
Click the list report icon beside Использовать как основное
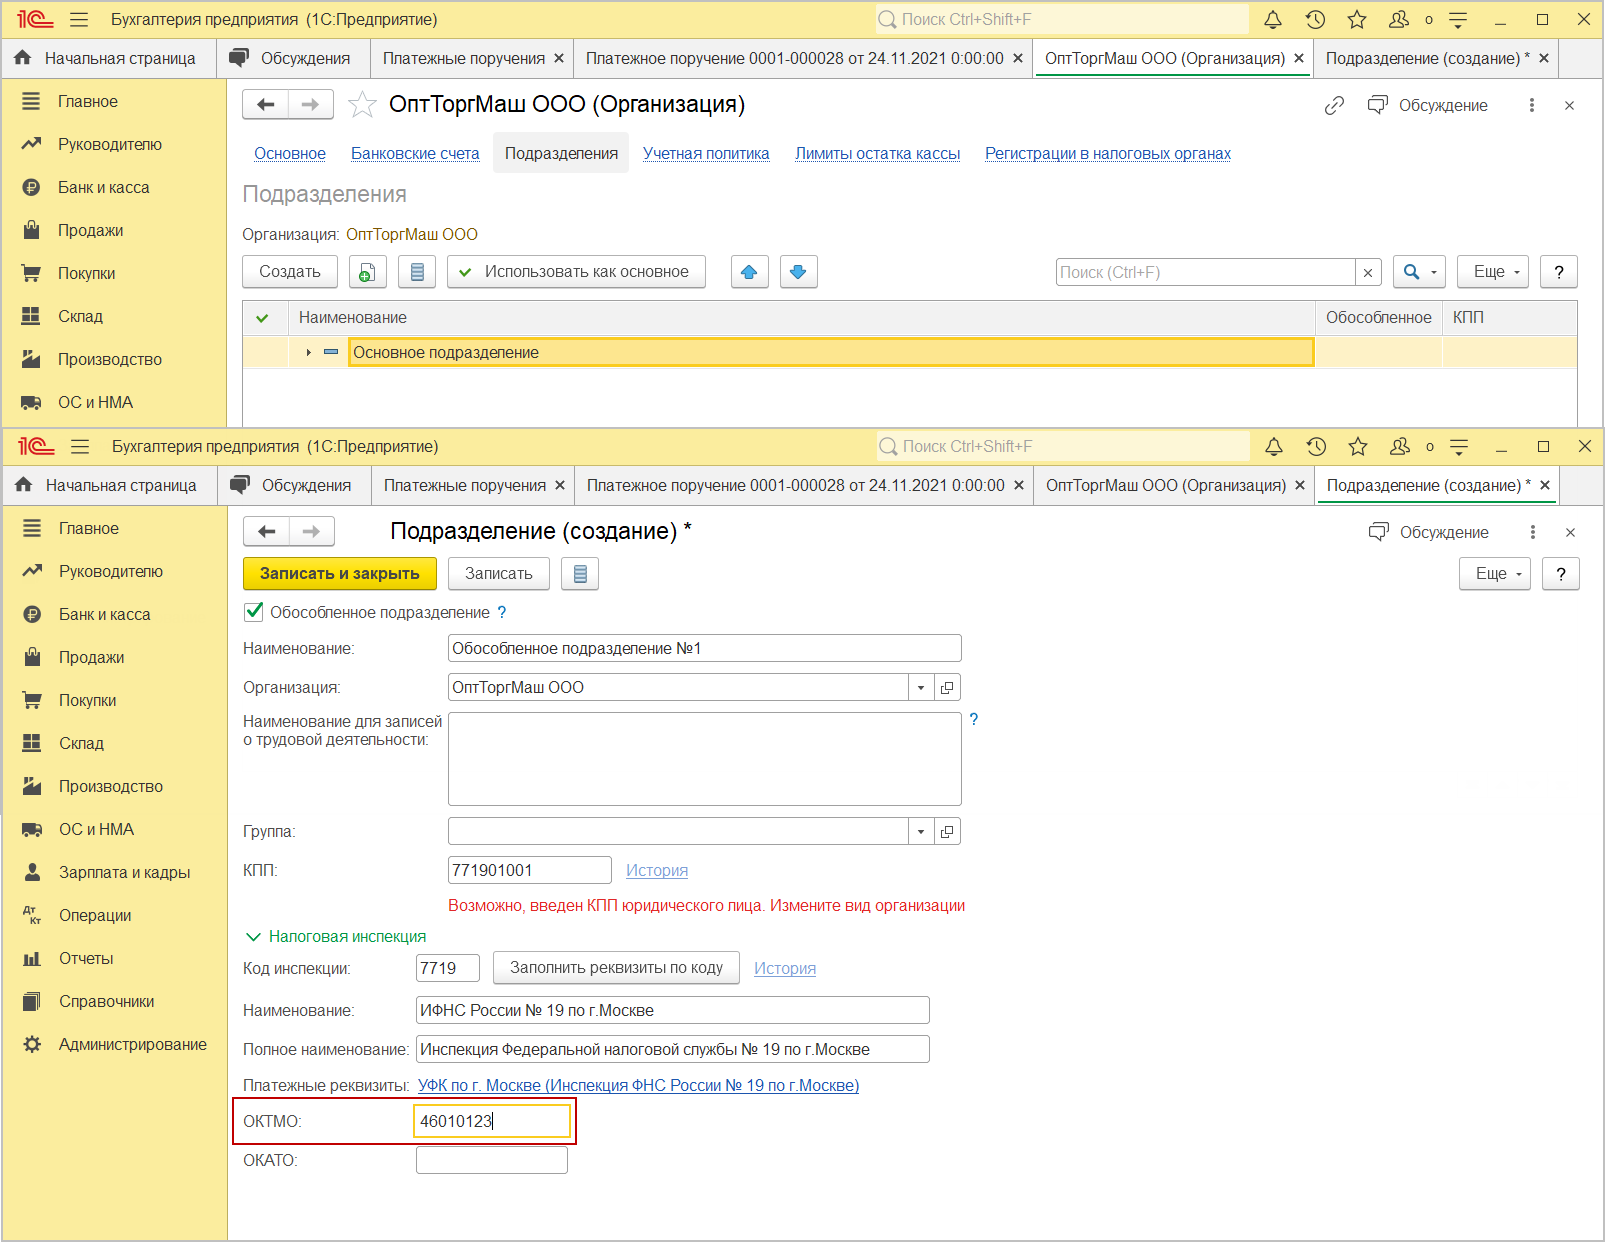417,272
